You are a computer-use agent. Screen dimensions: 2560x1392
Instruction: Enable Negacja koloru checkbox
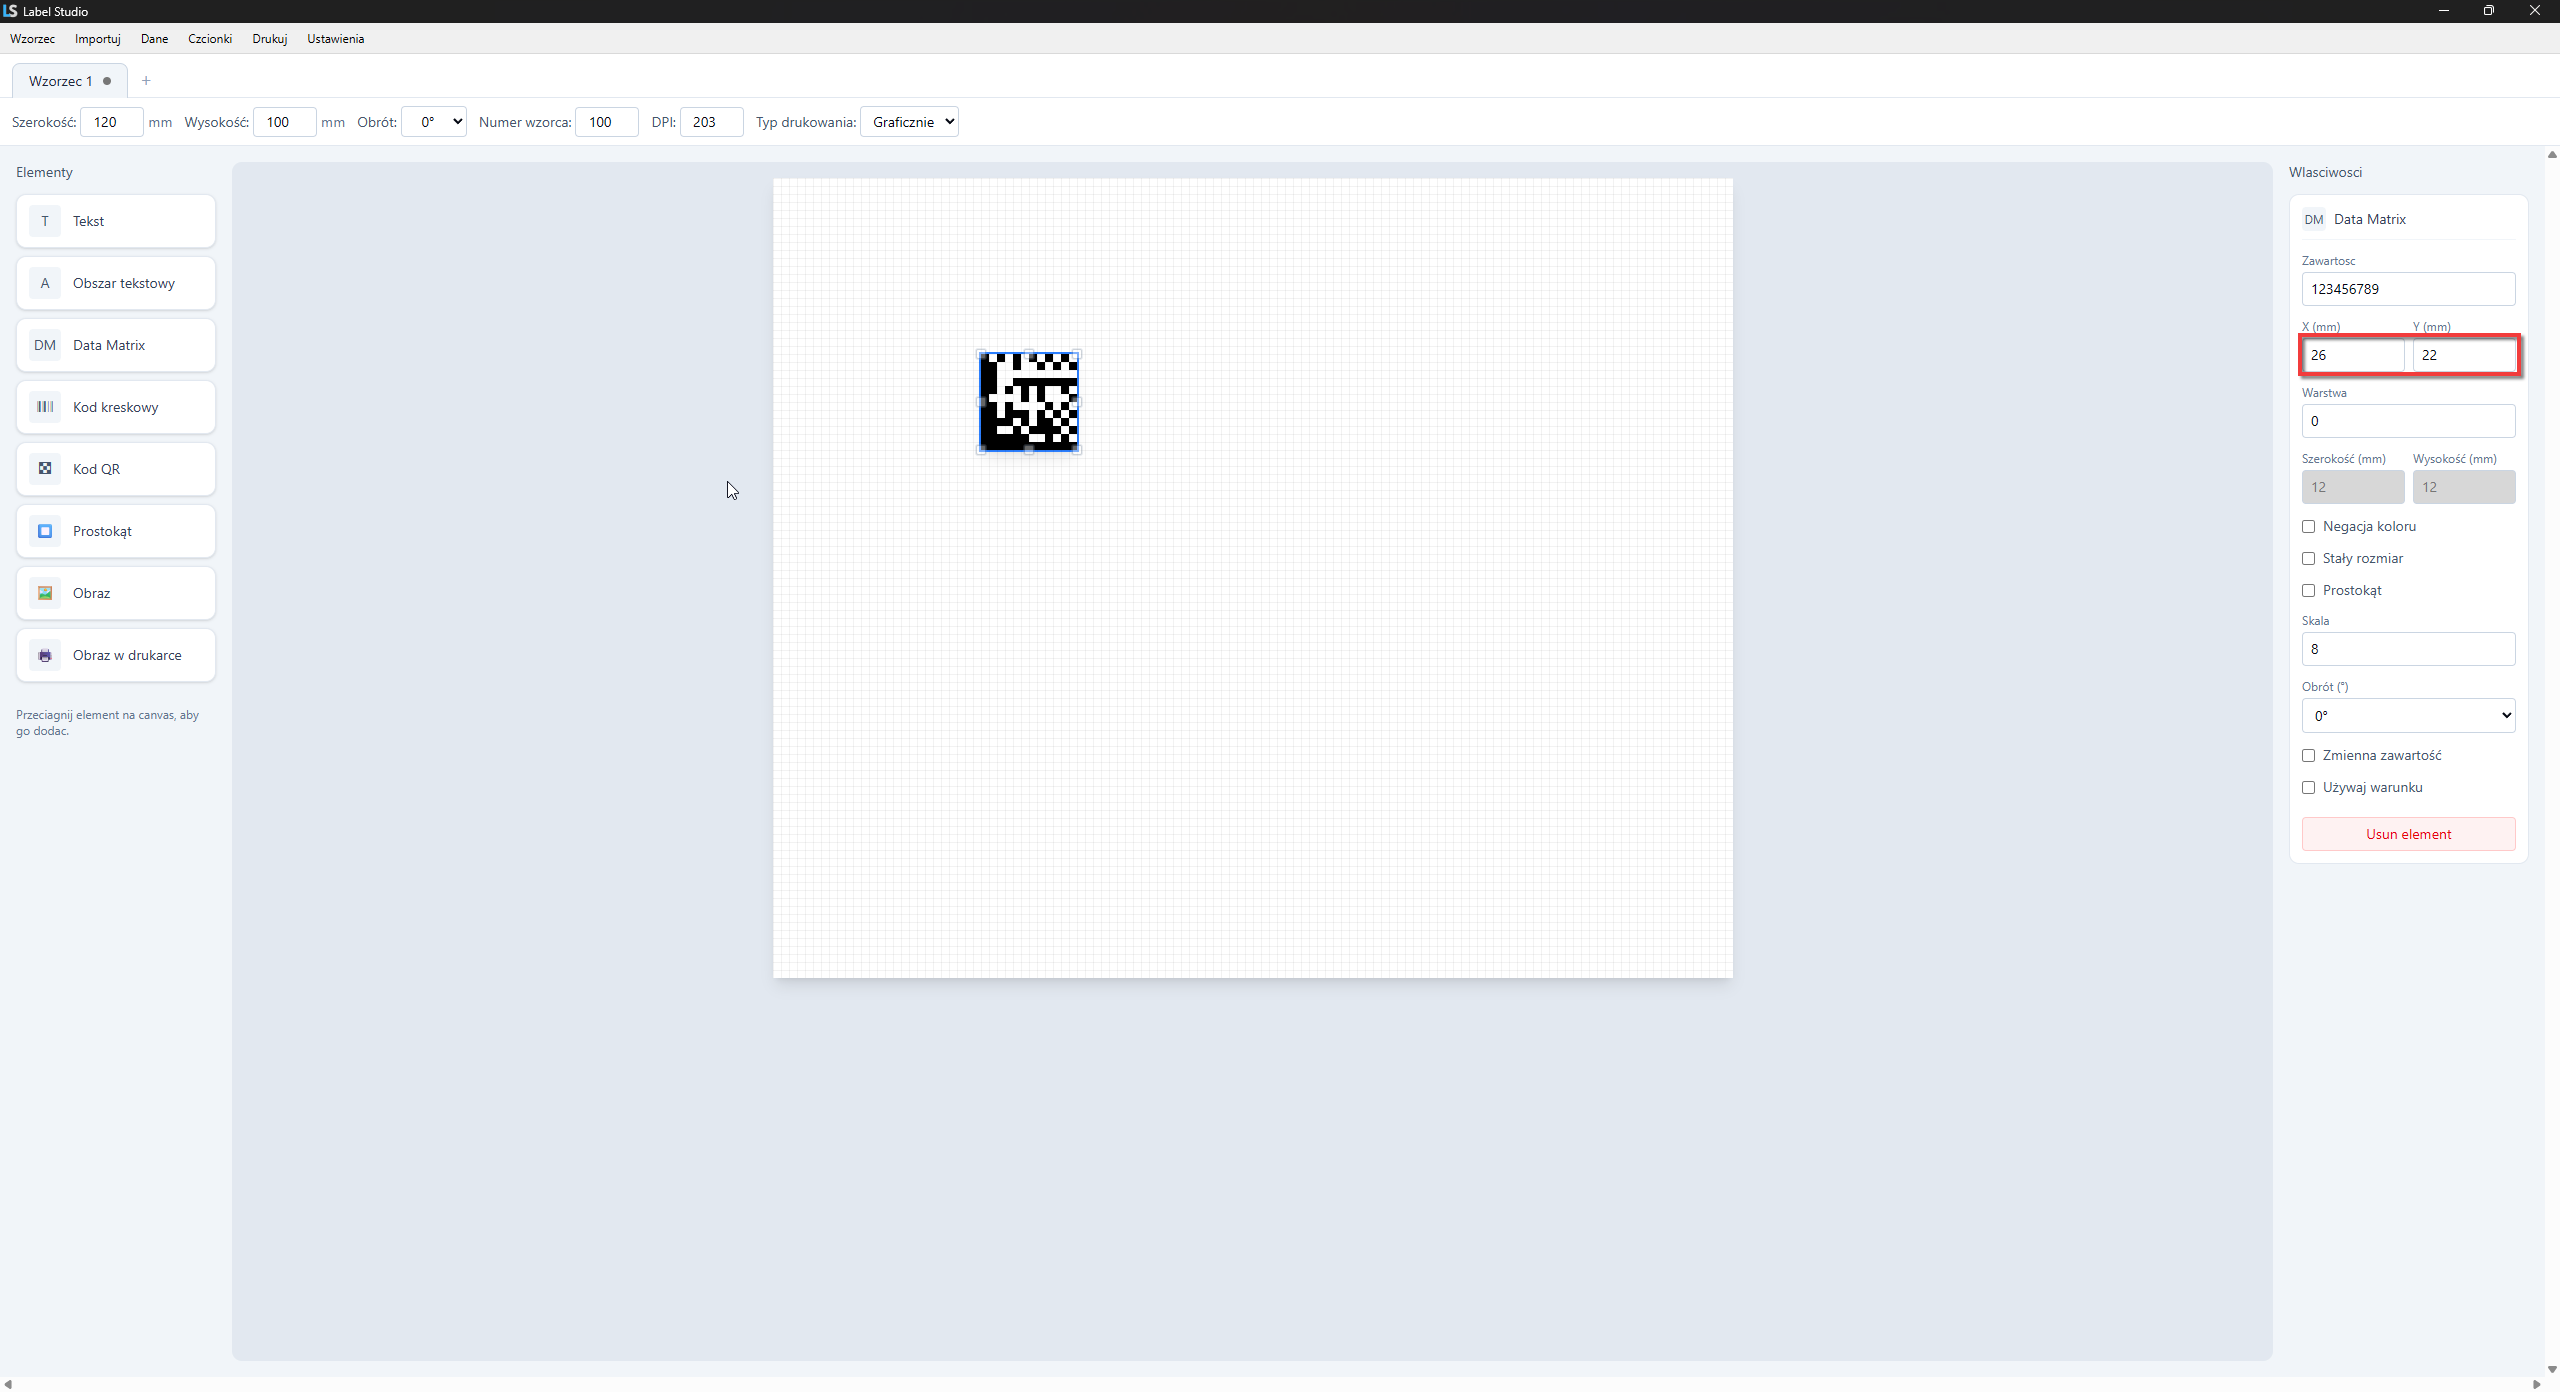coord(2308,526)
